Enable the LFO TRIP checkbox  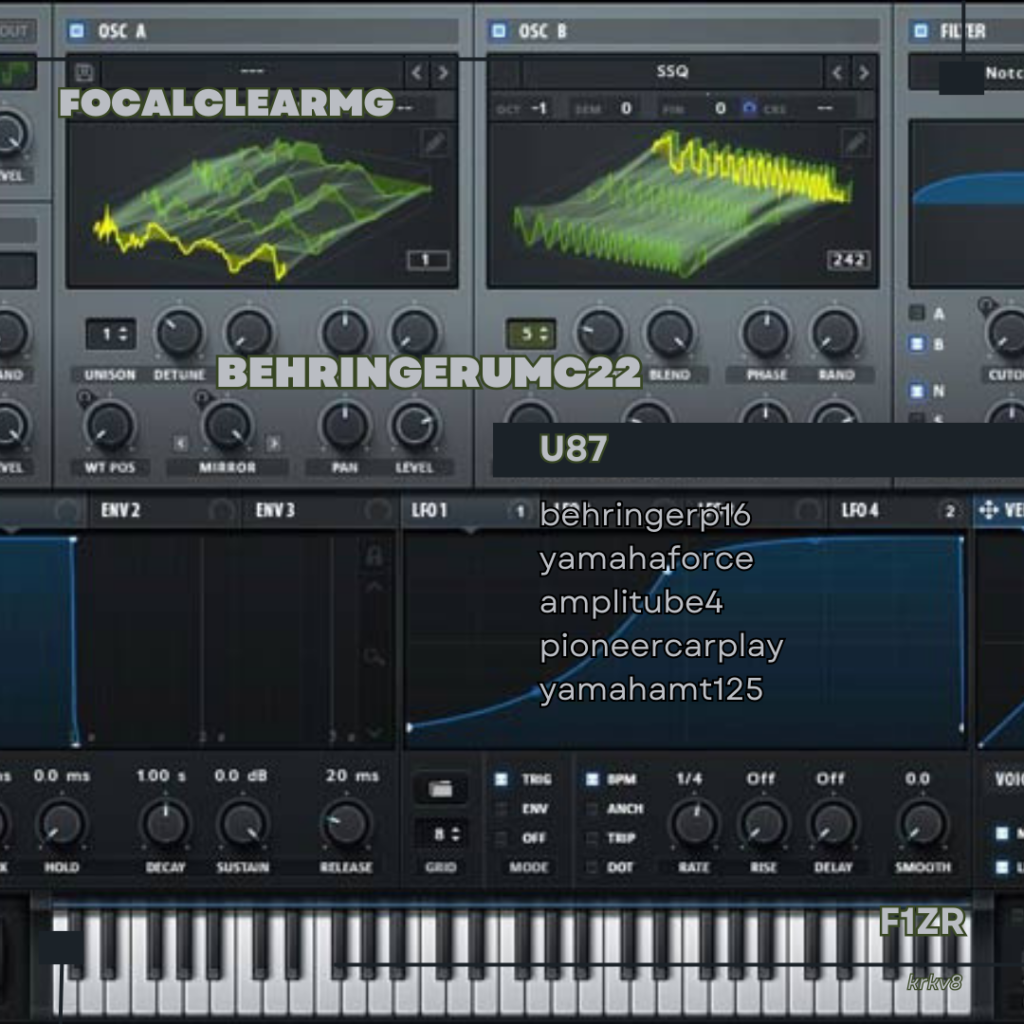tap(592, 838)
